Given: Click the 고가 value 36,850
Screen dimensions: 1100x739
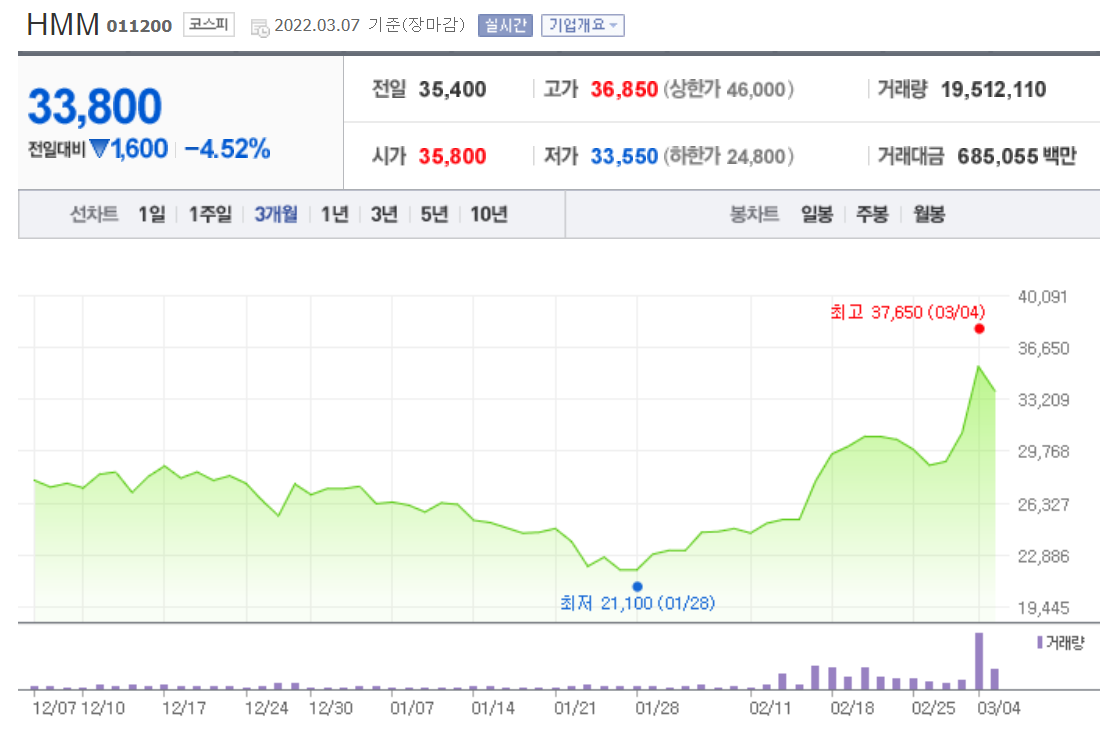Looking at the screenshot, I should tap(624, 89).
